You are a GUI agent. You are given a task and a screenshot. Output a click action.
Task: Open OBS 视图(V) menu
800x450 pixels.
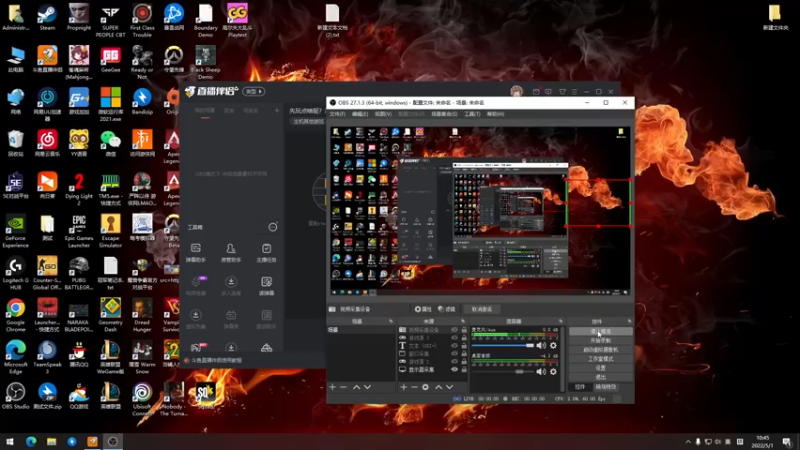pos(383,114)
